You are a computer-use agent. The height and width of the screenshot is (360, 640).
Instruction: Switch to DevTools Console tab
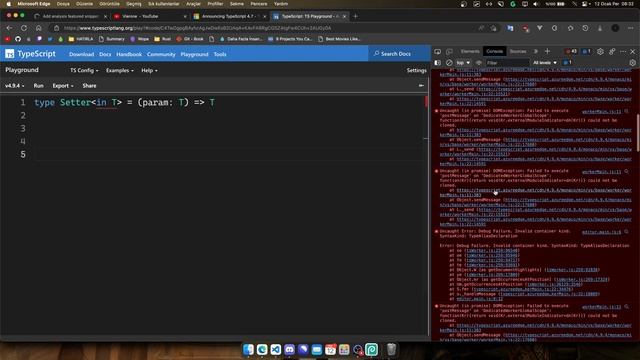494,51
